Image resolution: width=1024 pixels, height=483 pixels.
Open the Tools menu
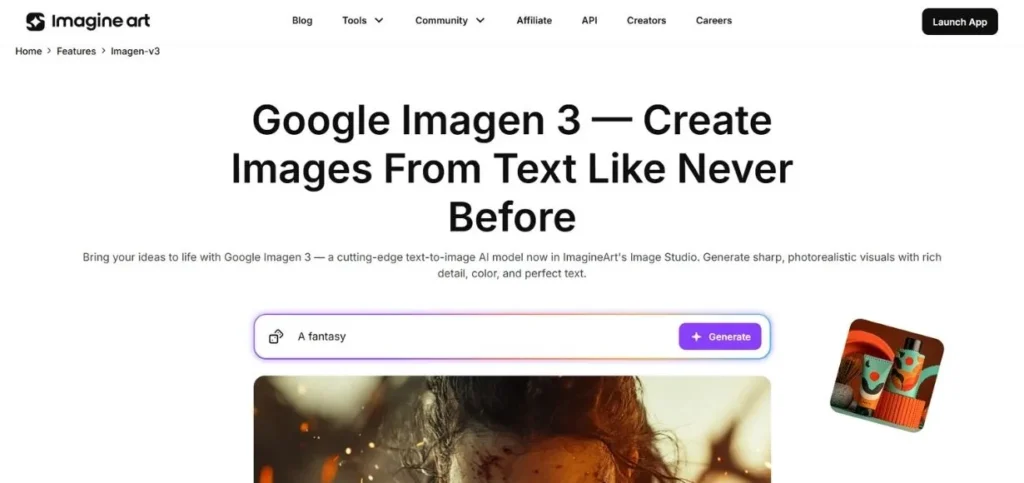pyautogui.click(x=362, y=21)
